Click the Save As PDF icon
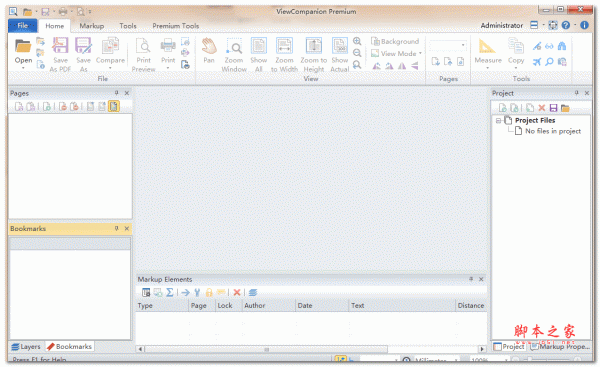 [x=60, y=46]
